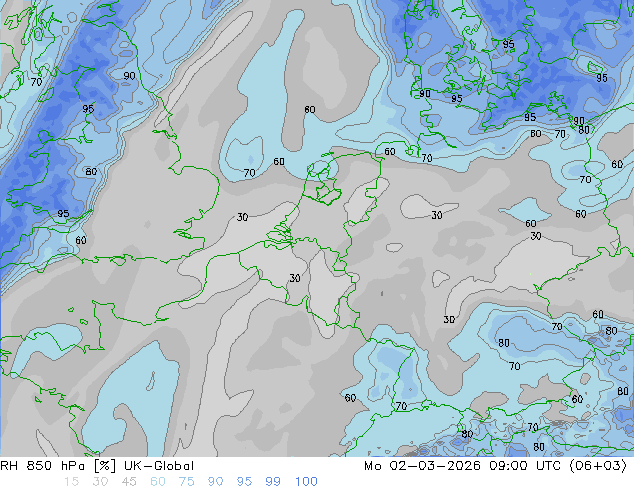Click the legend value 60

coord(158,482)
